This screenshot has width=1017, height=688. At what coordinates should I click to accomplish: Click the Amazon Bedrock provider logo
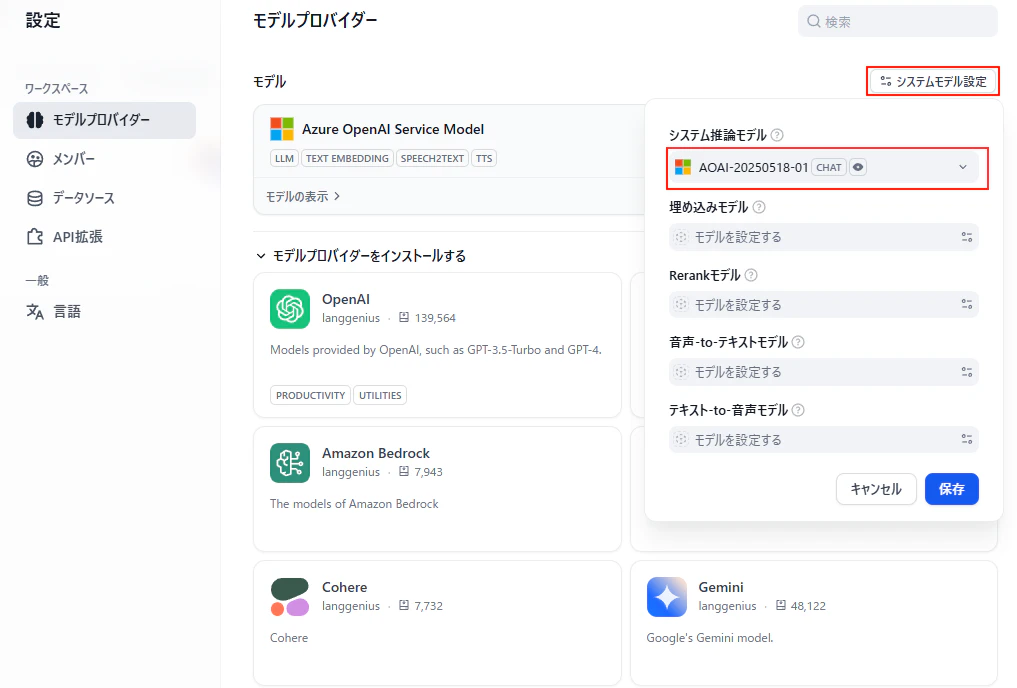[290, 462]
